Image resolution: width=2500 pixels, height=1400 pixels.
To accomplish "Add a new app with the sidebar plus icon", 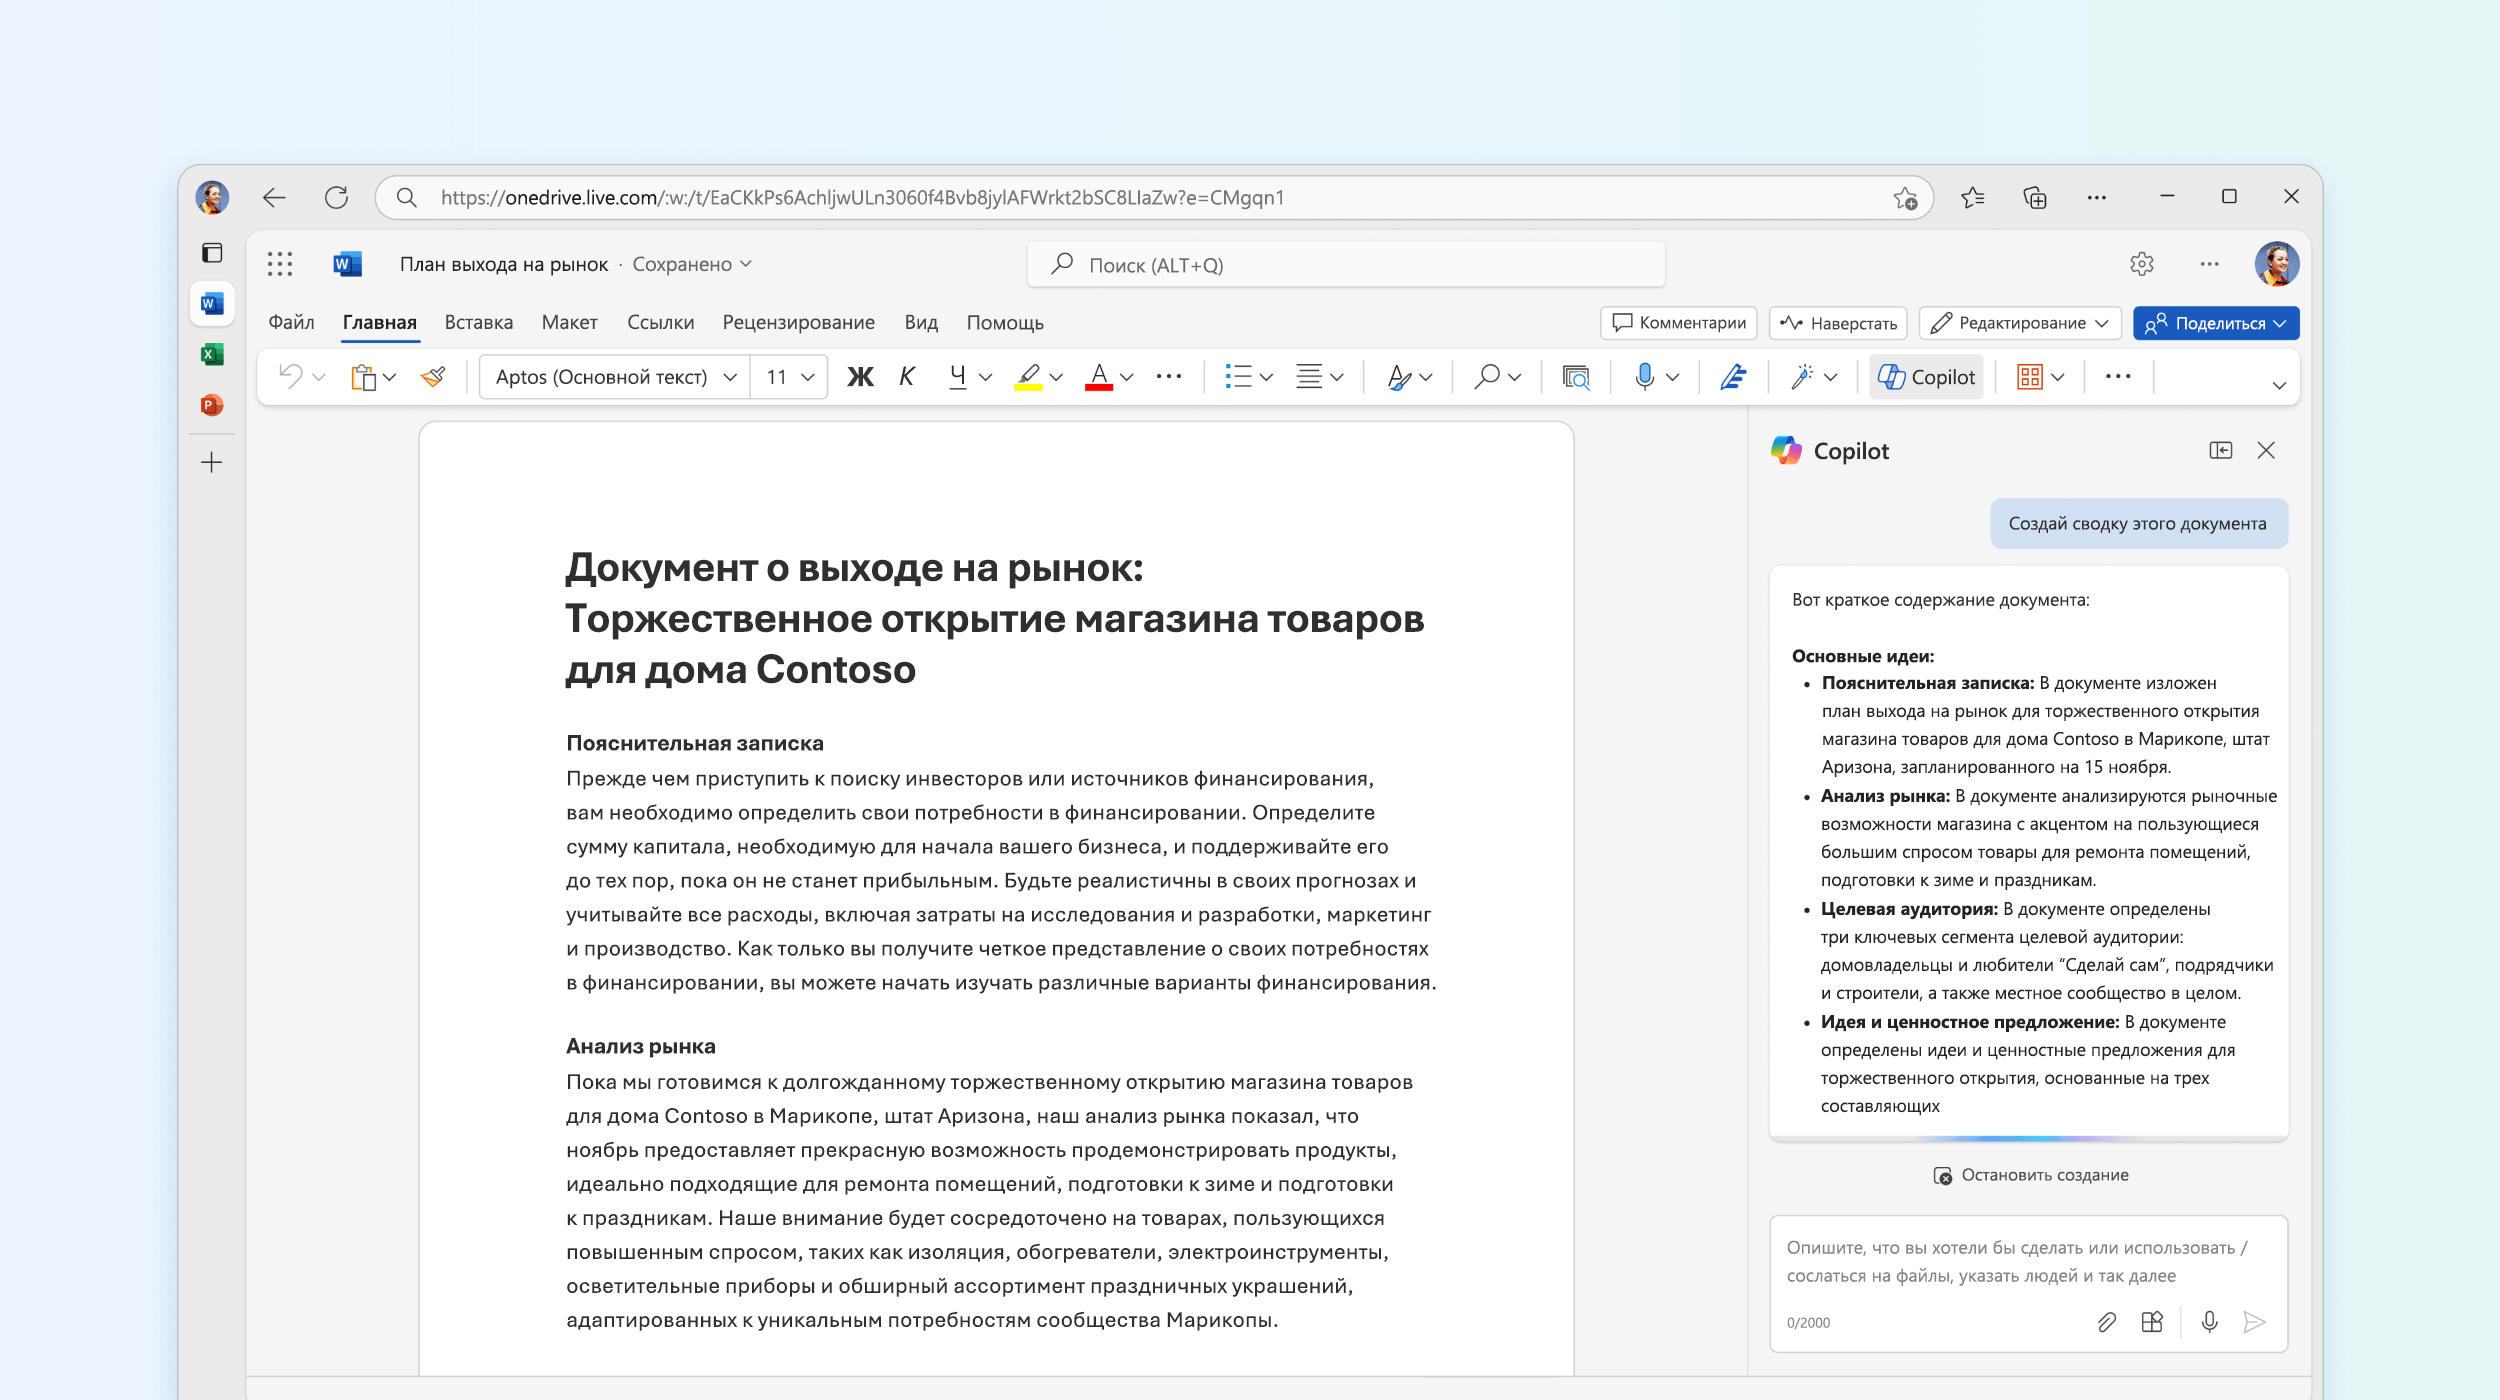I will coord(212,462).
